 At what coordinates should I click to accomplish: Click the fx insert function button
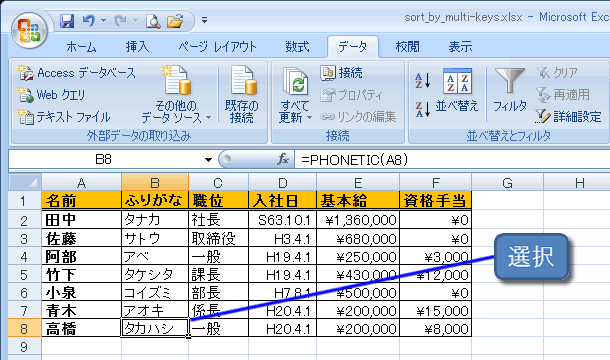pyautogui.click(x=283, y=159)
